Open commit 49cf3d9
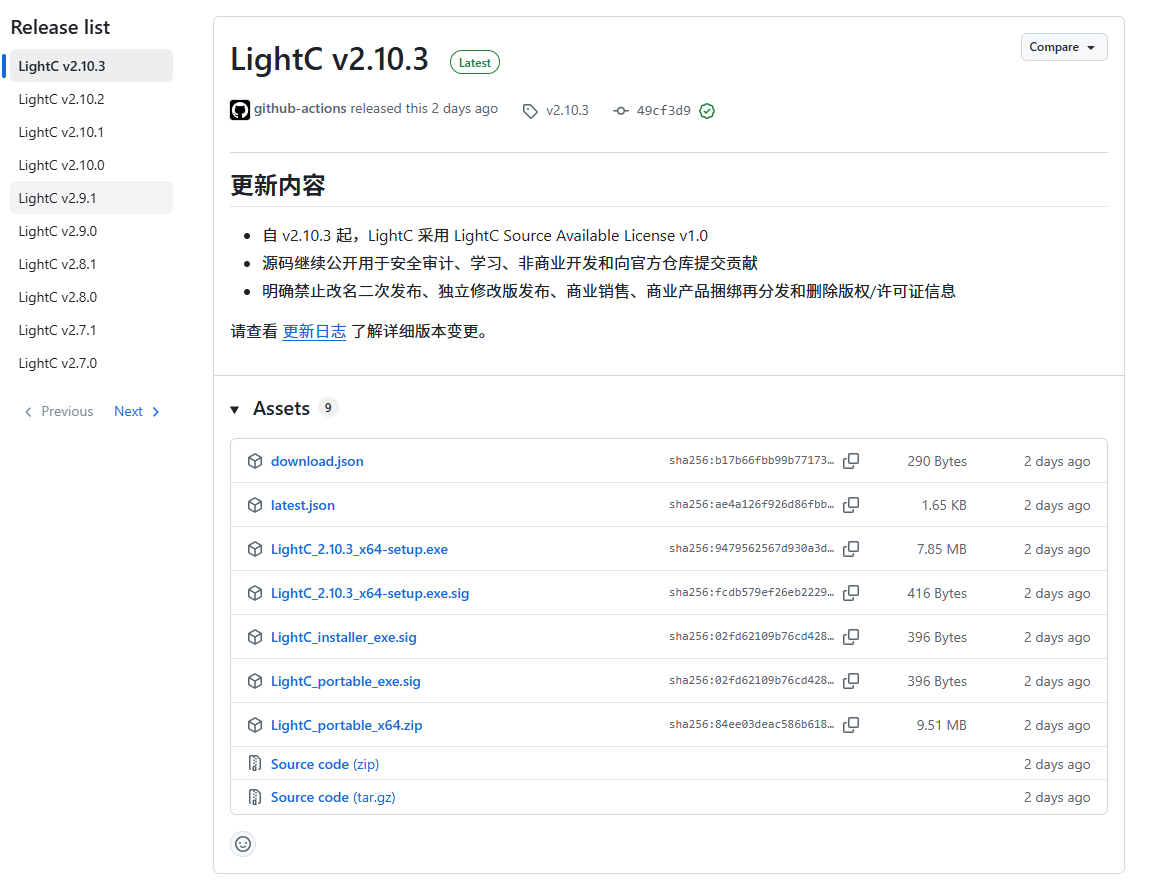Screen dimensions: 1154x881 (x=664, y=110)
